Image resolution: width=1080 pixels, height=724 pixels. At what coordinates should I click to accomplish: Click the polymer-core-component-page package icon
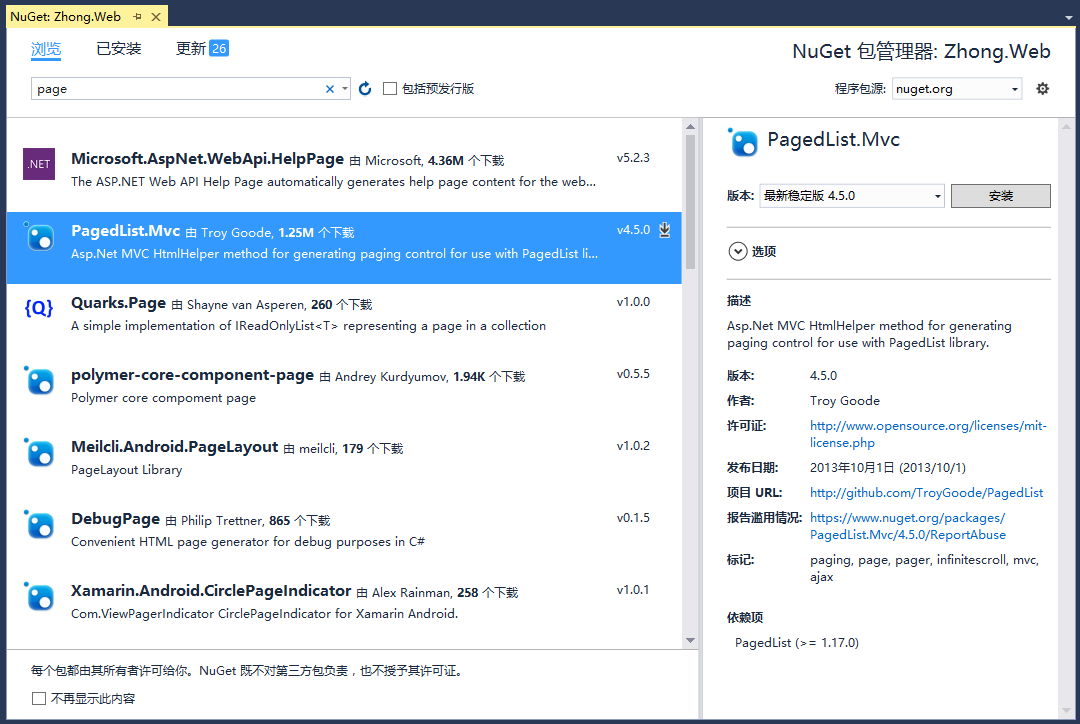[x=39, y=380]
